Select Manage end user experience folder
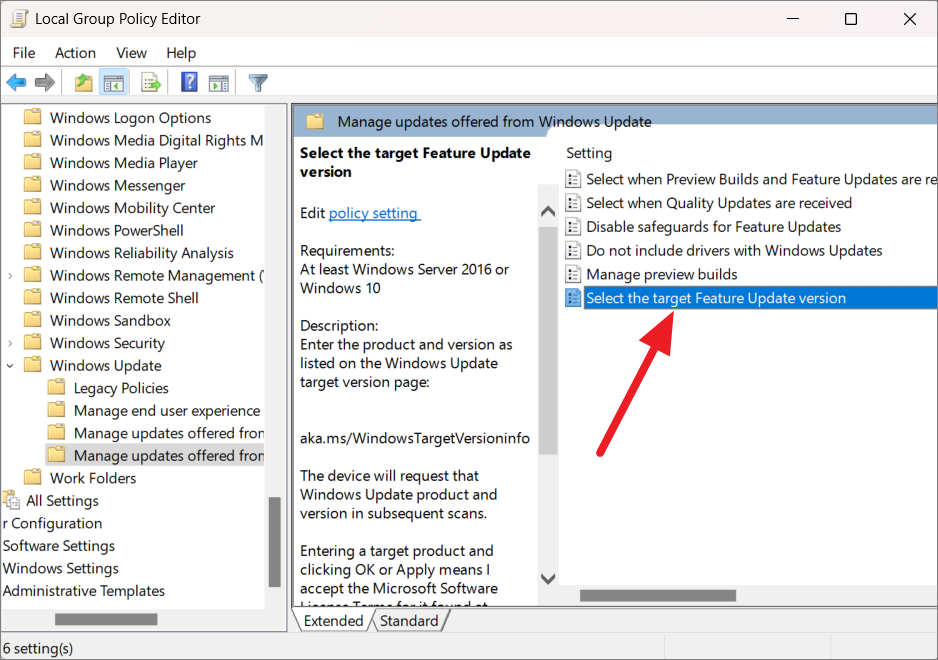 [x=167, y=410]
